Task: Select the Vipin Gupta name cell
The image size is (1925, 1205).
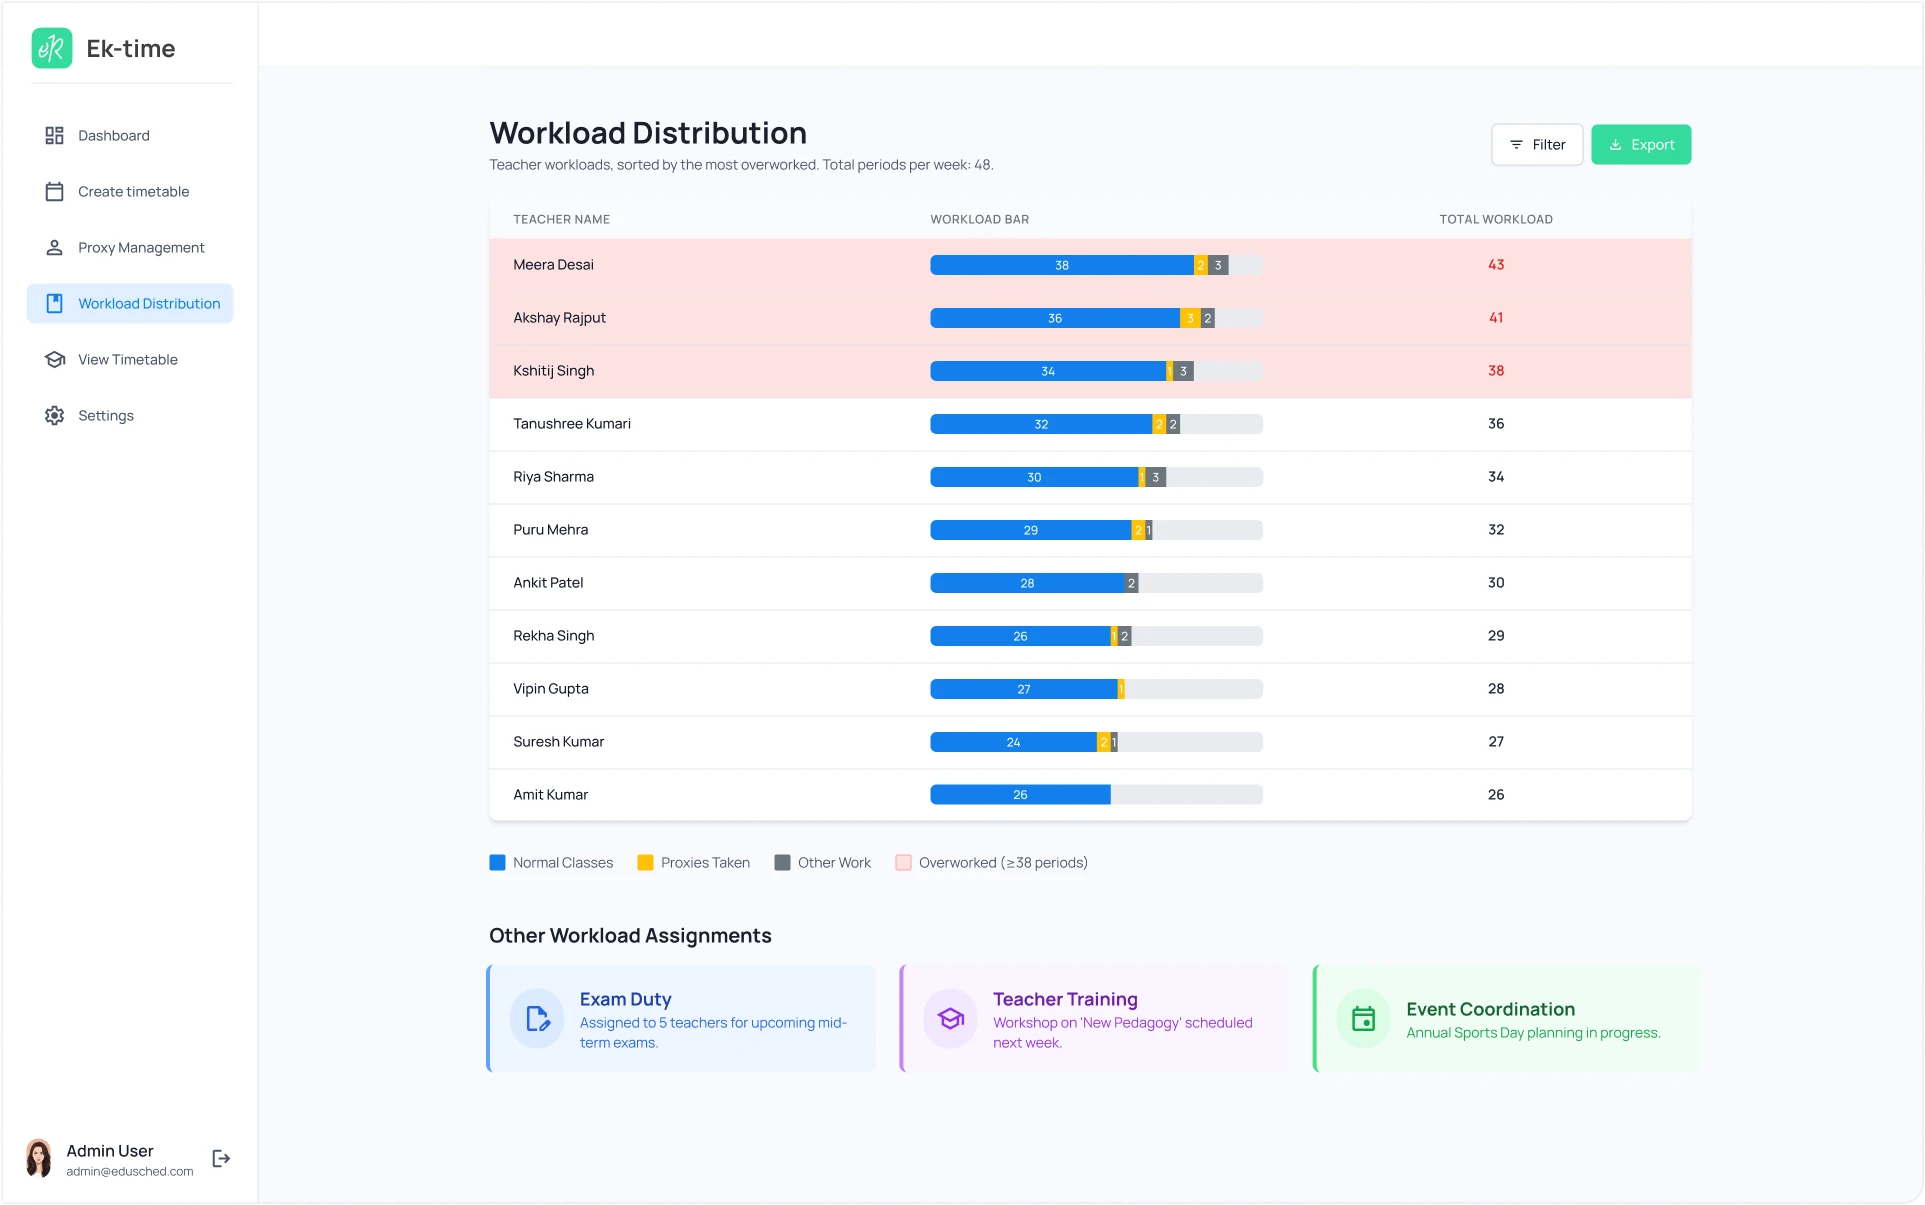Action: (550, 689)
